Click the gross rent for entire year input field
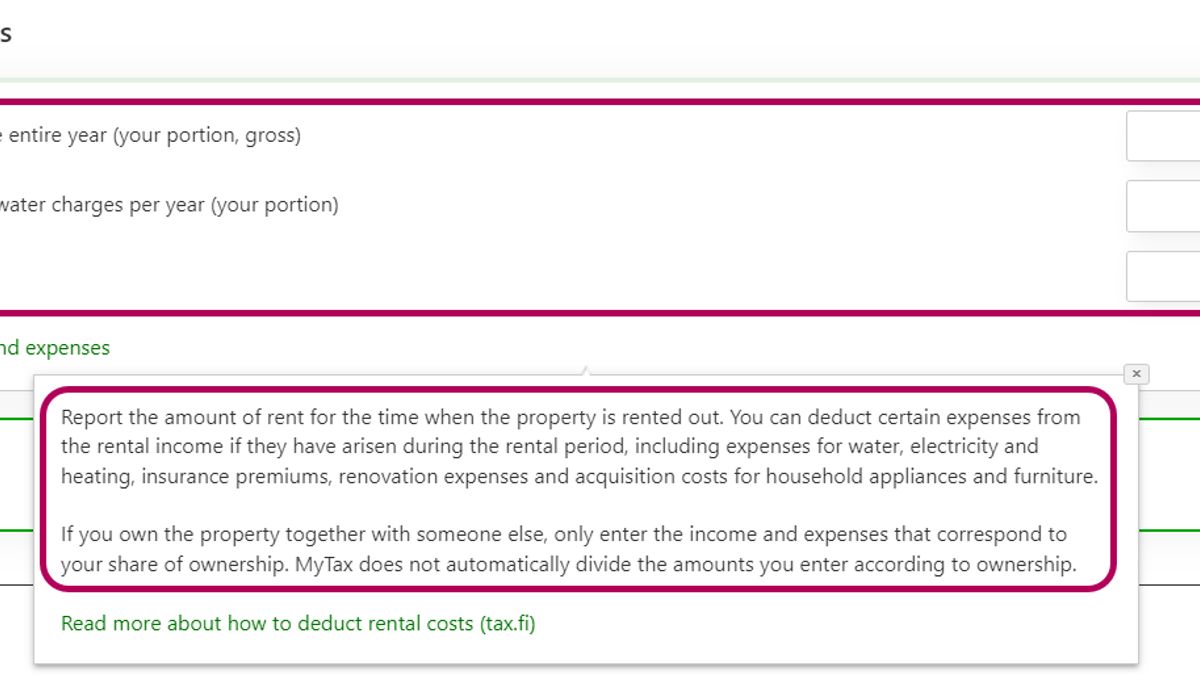 pyautogui.click(x=1163, y=136)
